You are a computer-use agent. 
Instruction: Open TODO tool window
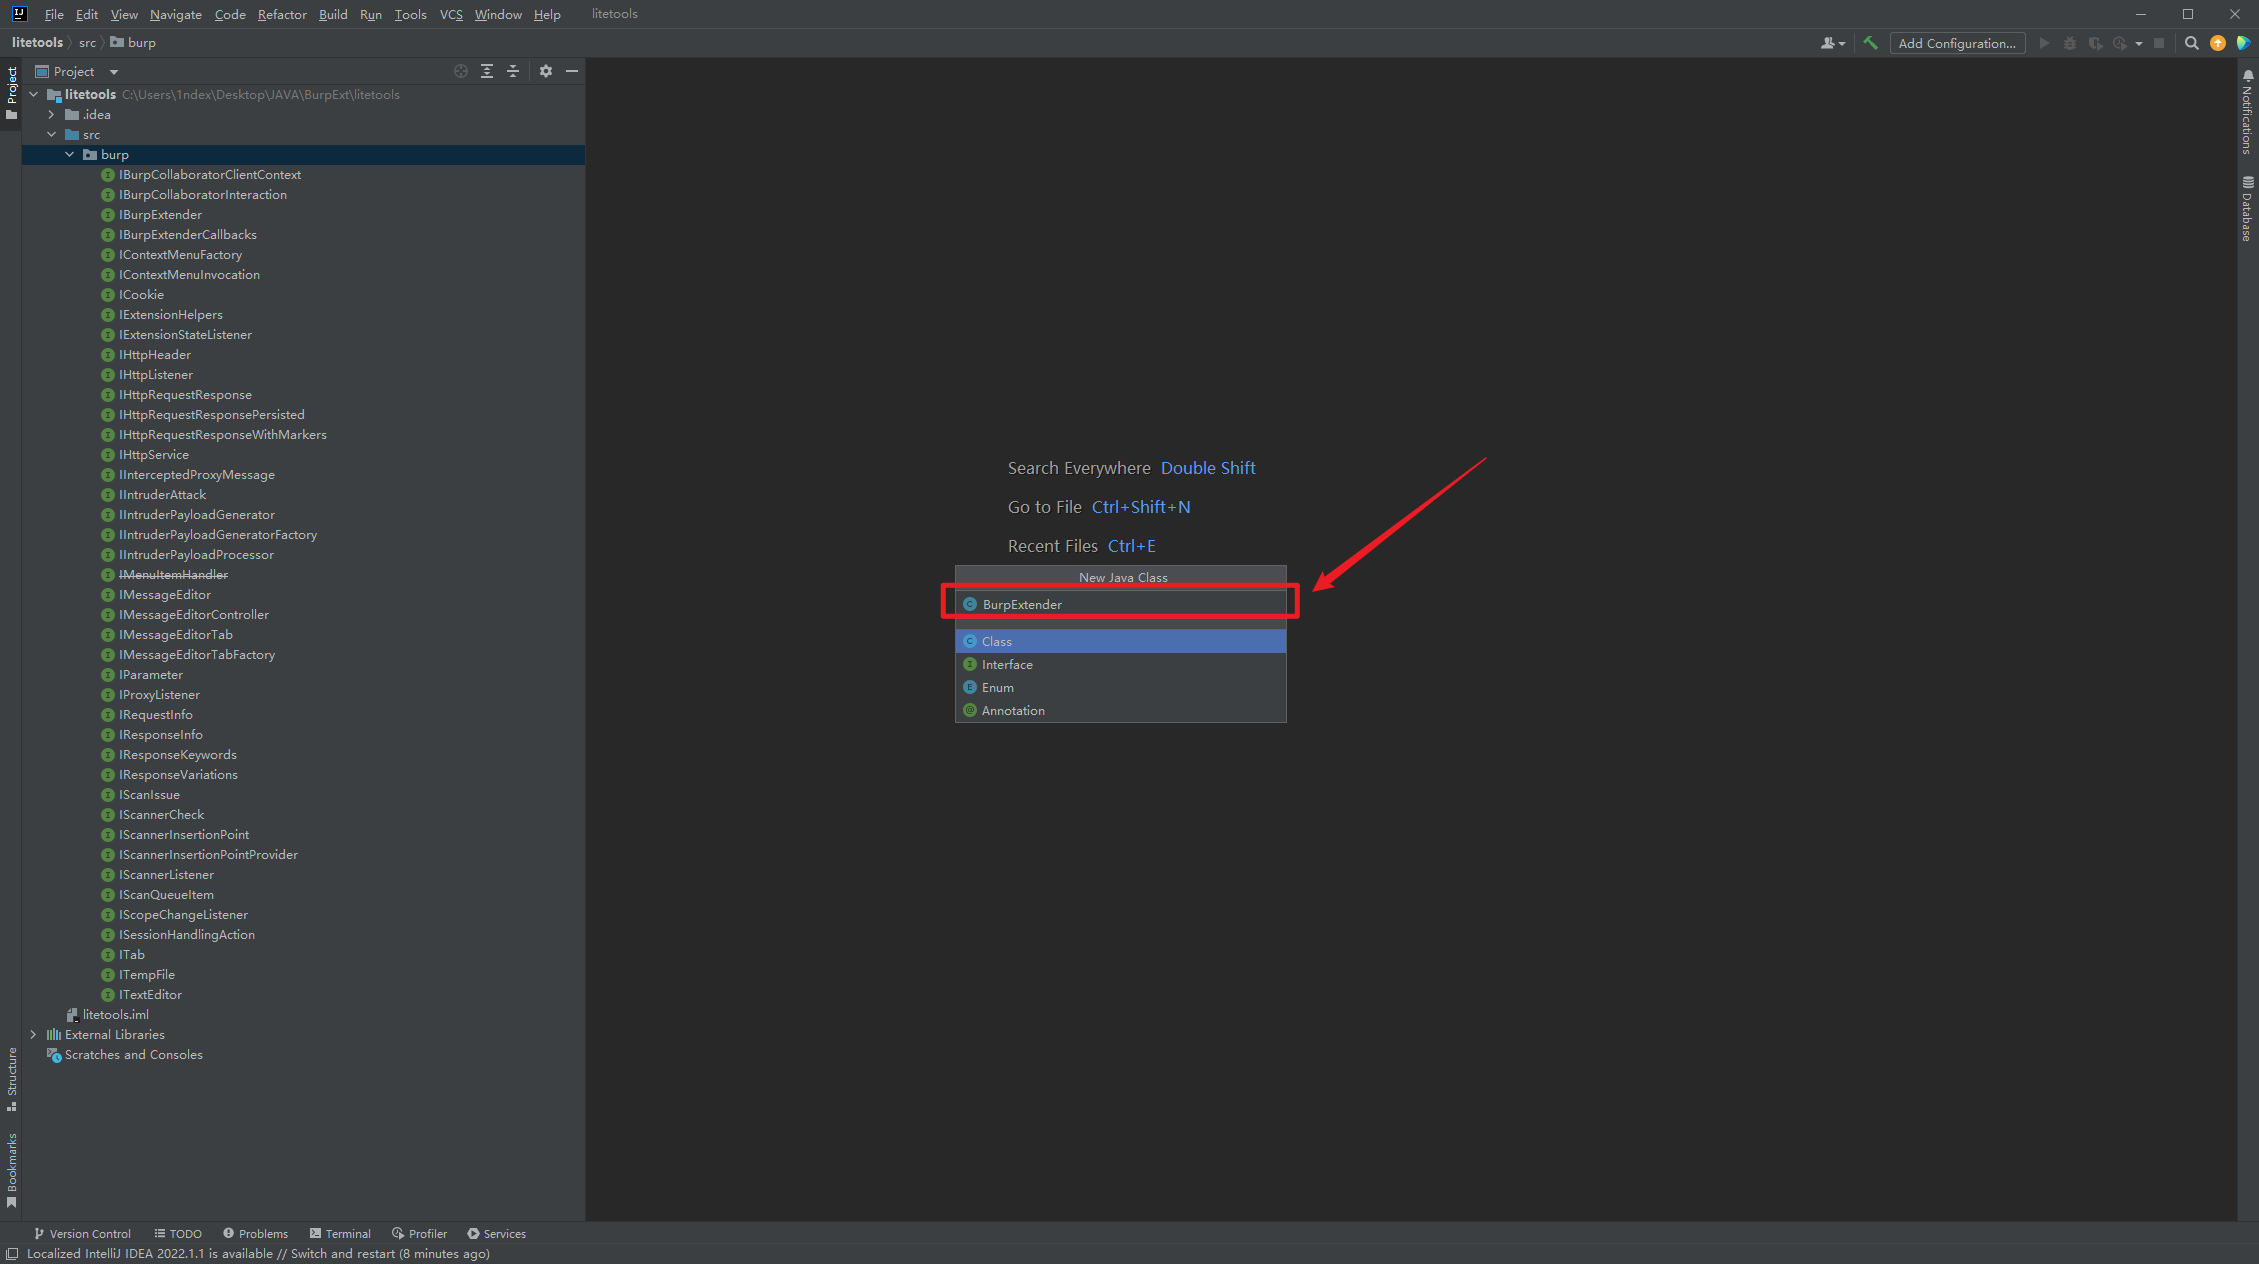click(x=178, y=1233)
